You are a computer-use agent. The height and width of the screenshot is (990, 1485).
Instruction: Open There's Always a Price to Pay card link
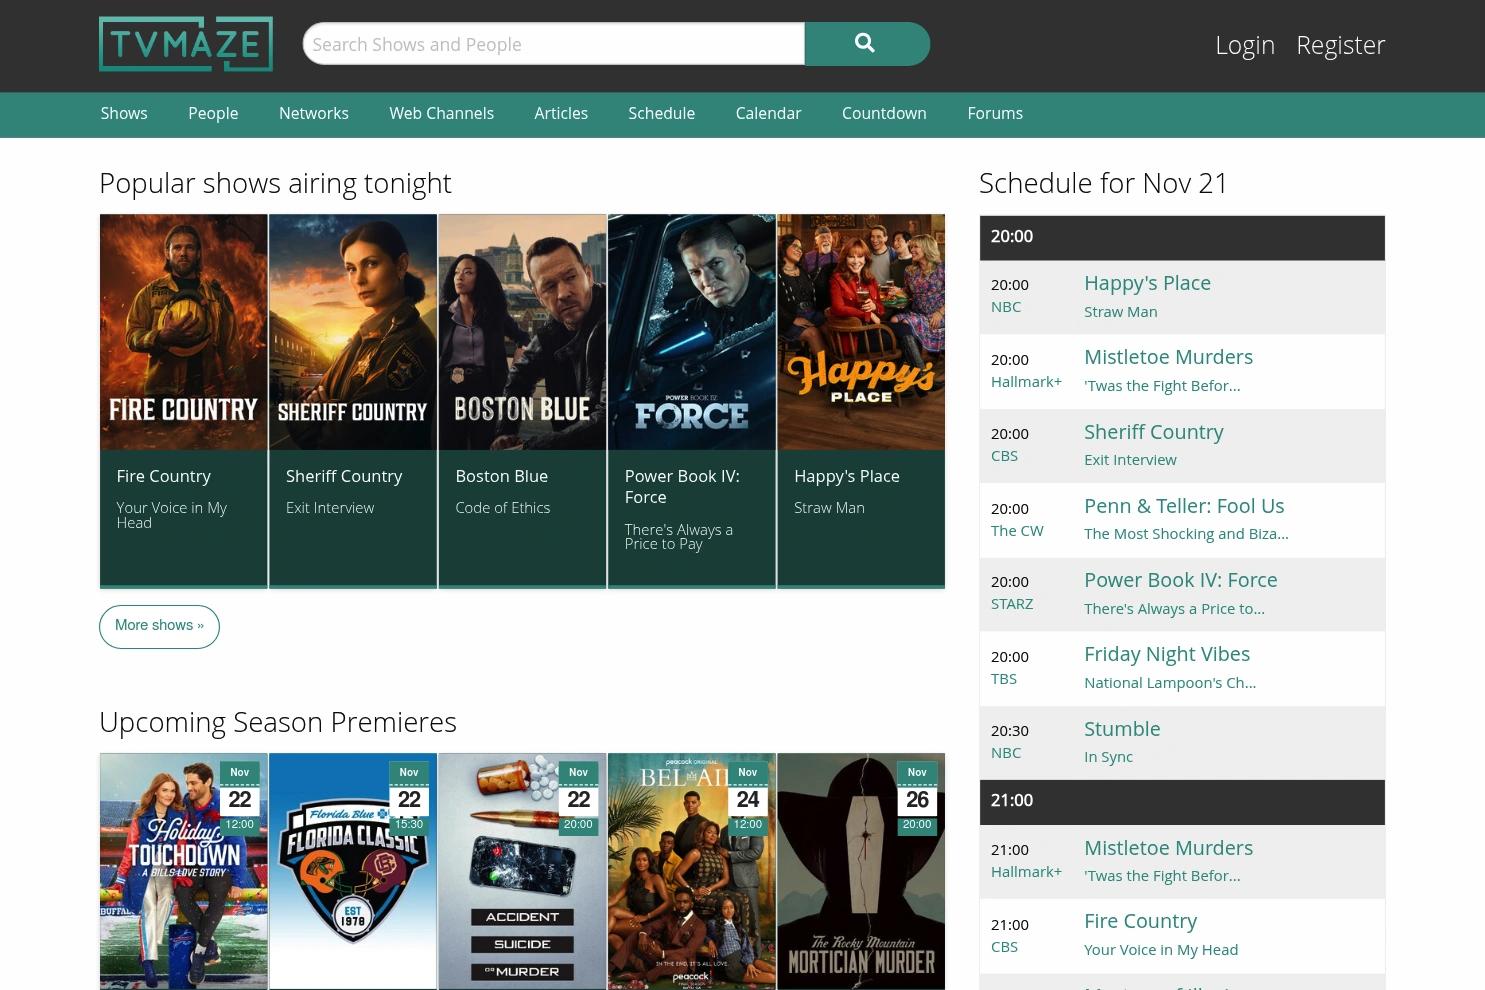tap(679, 537)
